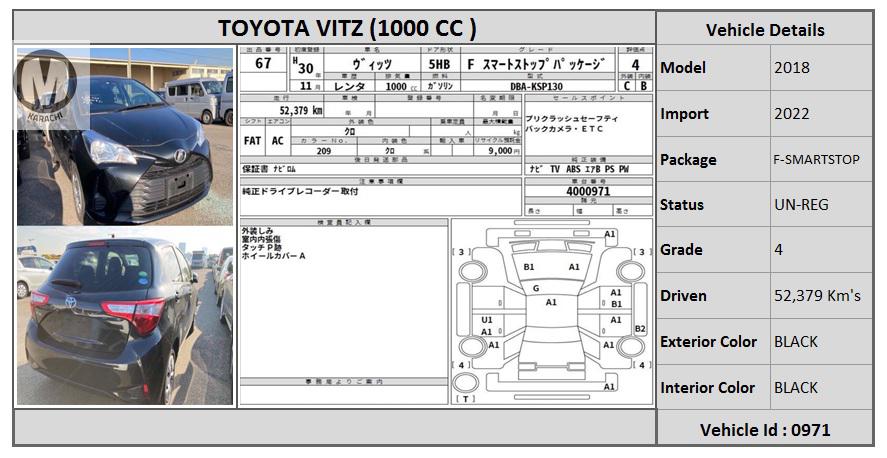The image size is (887, 458).
Task: Click the Interior Color label
Action: point(707,388)
